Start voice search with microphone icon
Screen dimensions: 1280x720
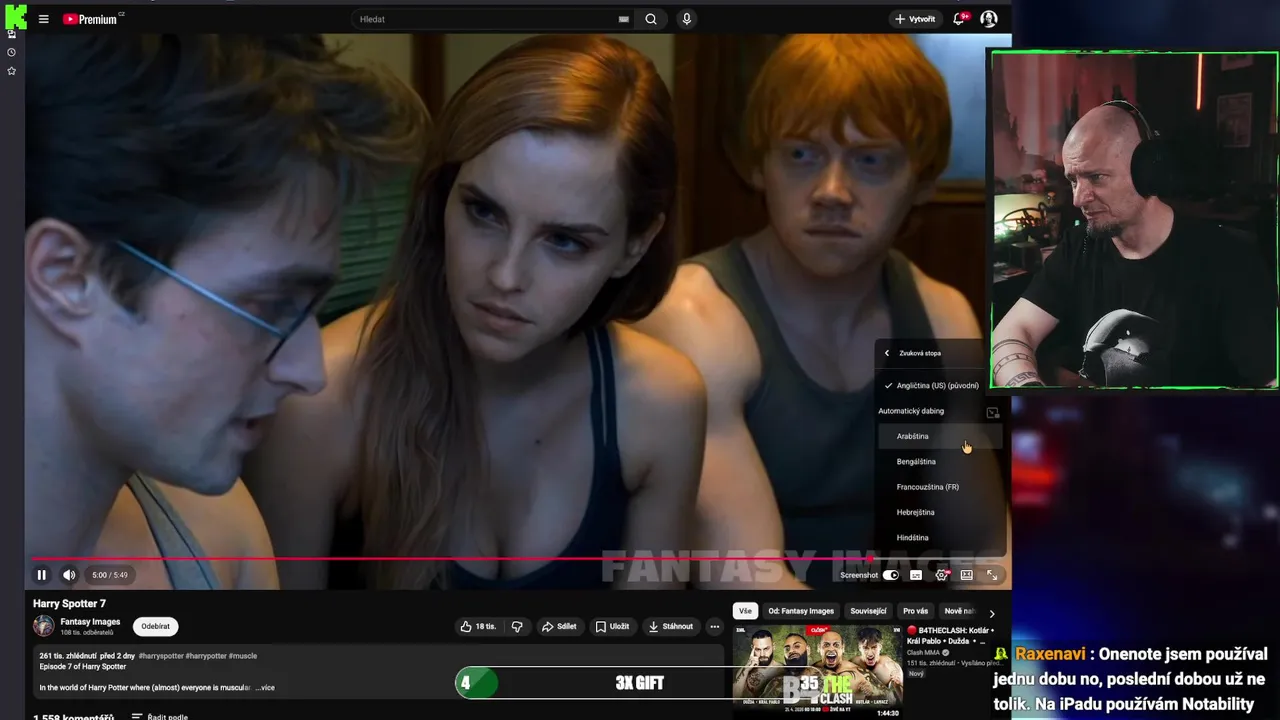click(x=686, y=19)
